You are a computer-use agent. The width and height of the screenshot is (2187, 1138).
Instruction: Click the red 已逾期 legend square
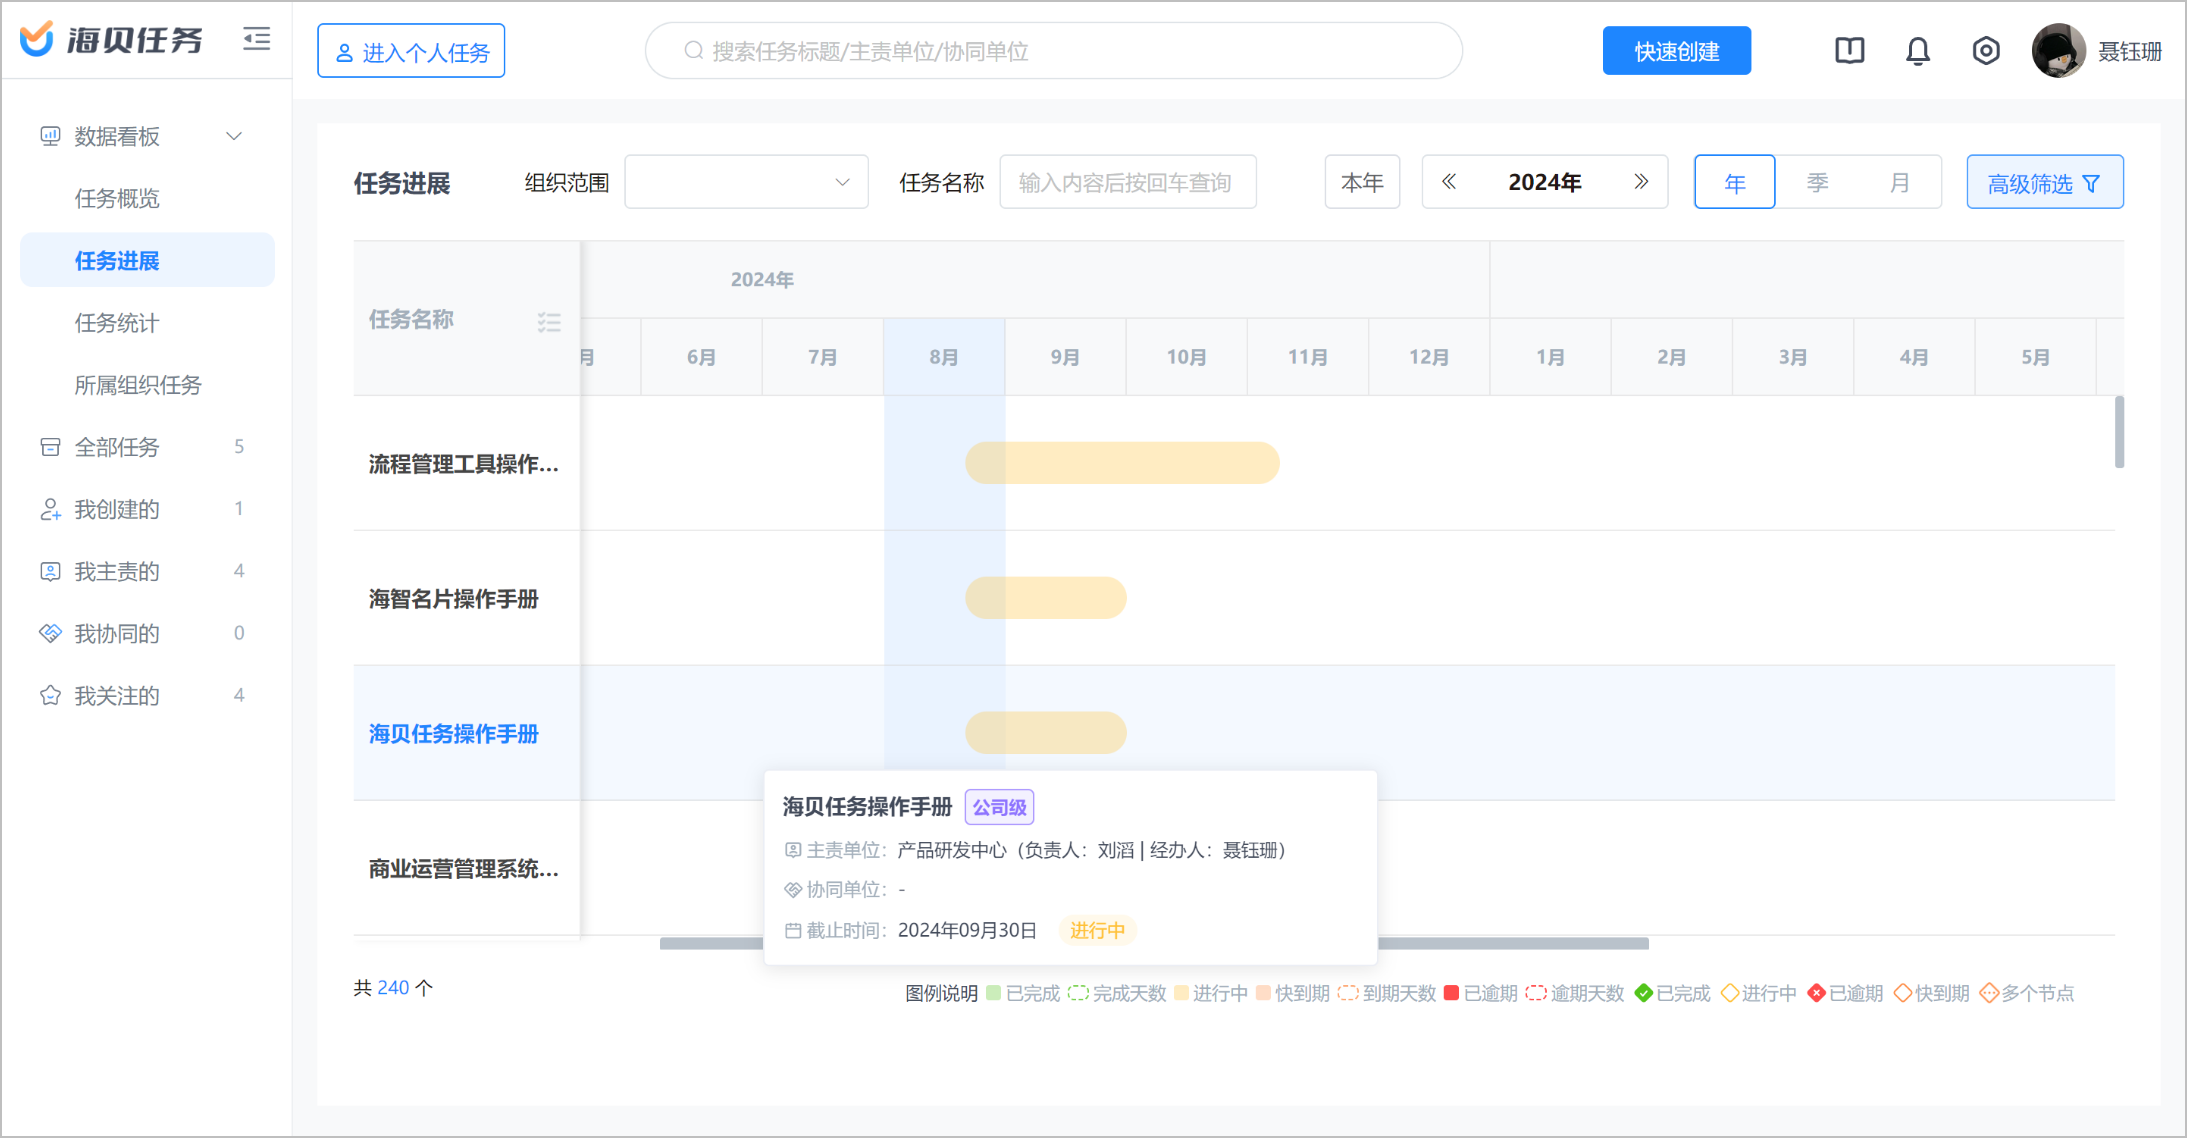pyautogui.click(x=1451, y=993)
